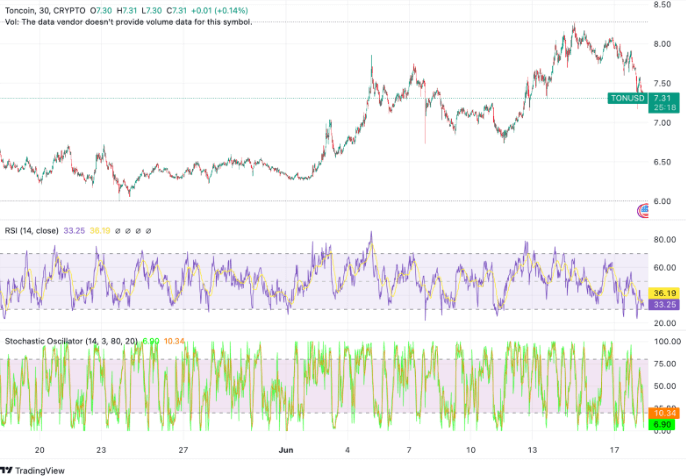Click the close value C7.31 in header

point(176,10)
